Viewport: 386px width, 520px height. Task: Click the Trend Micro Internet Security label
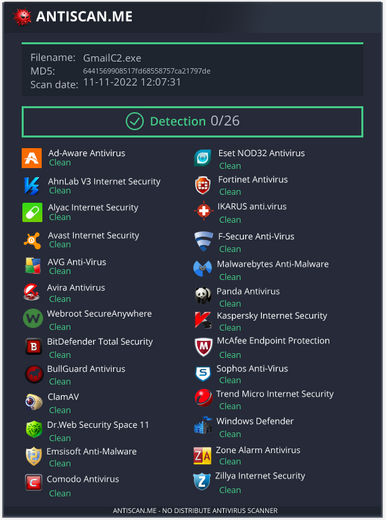(275, 394)
